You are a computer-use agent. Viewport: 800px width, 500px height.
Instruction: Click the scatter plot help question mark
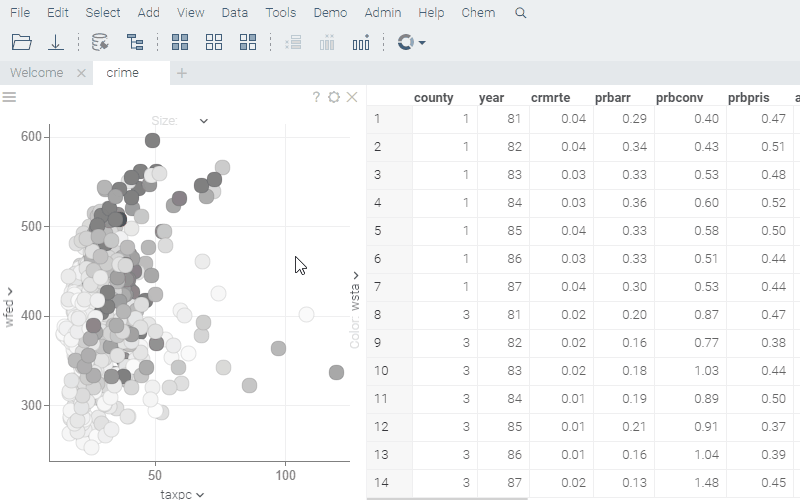(317, 97)
